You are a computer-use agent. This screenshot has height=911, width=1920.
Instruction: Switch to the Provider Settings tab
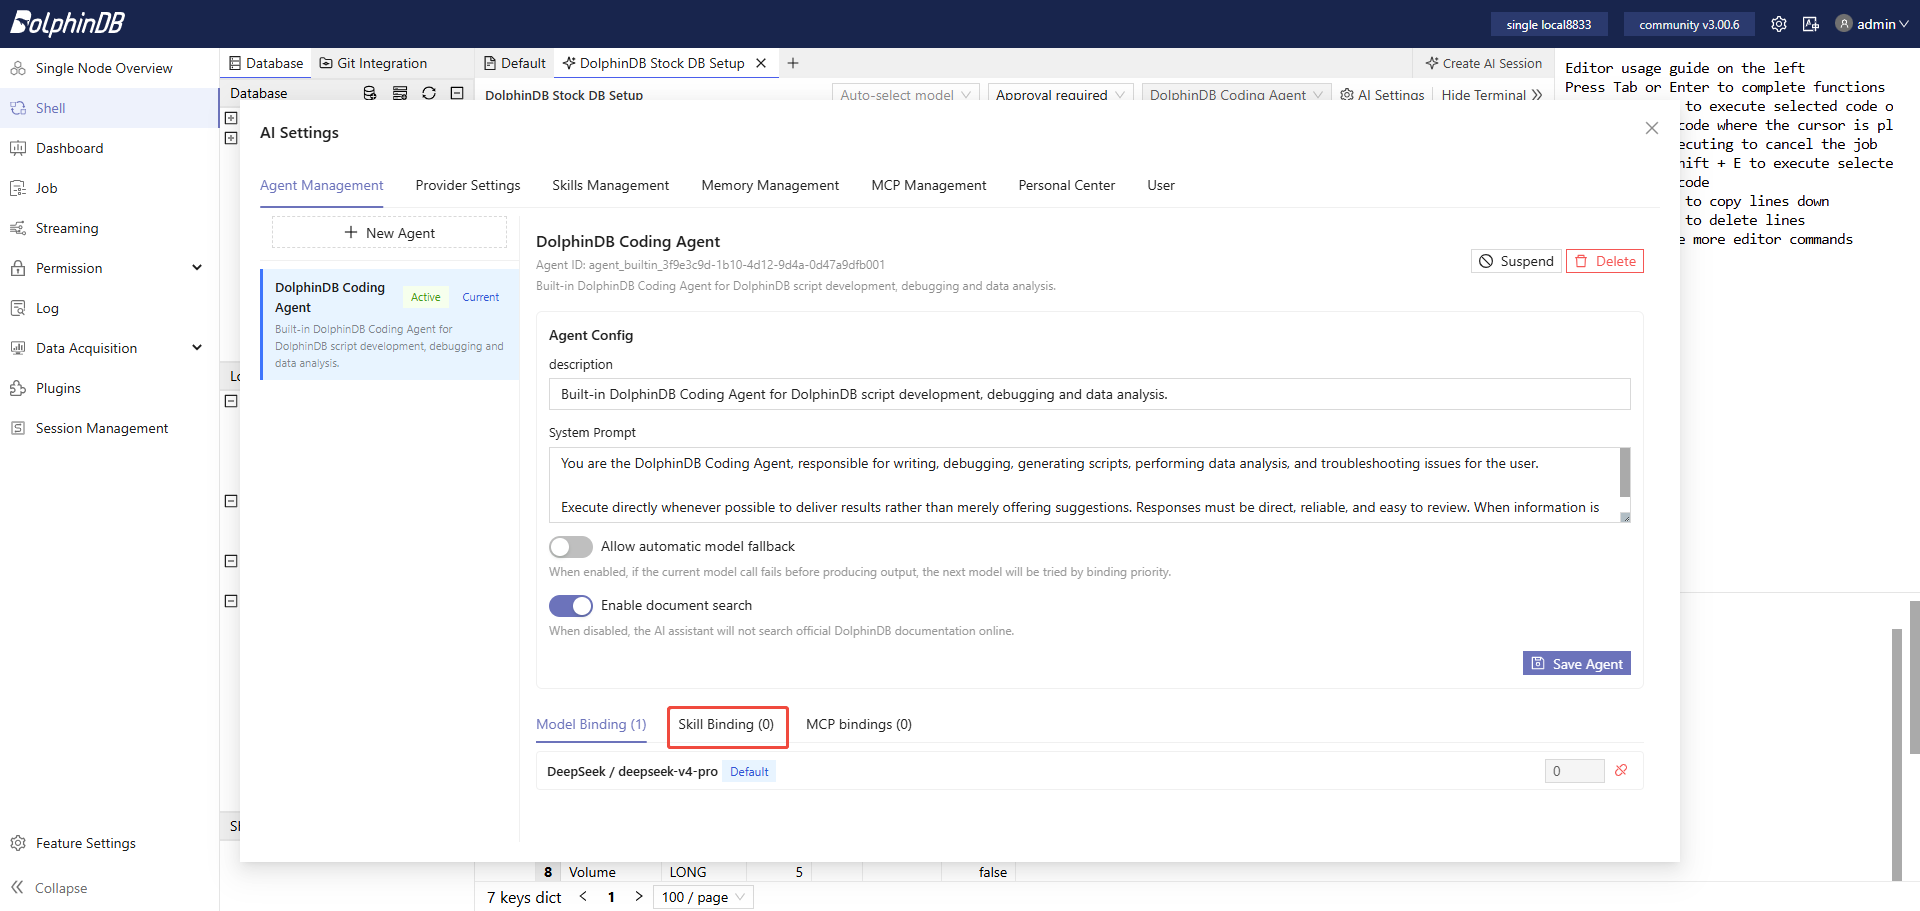468,185
